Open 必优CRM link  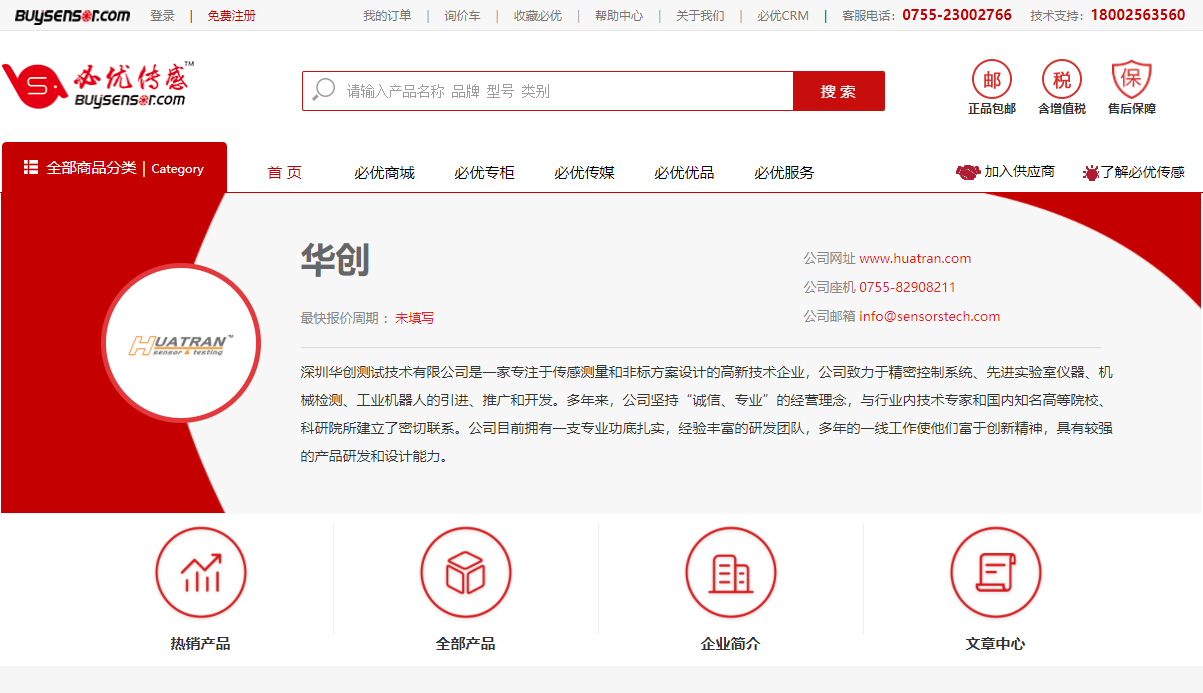click(783, 15)
